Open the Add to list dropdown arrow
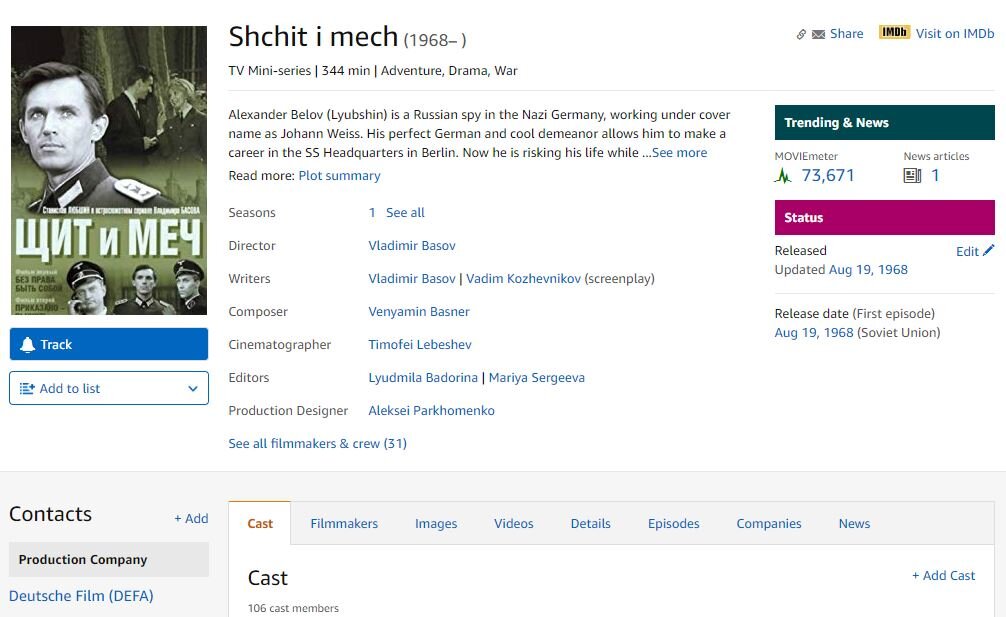This screenshot has height=617, width=1006. 193,389
